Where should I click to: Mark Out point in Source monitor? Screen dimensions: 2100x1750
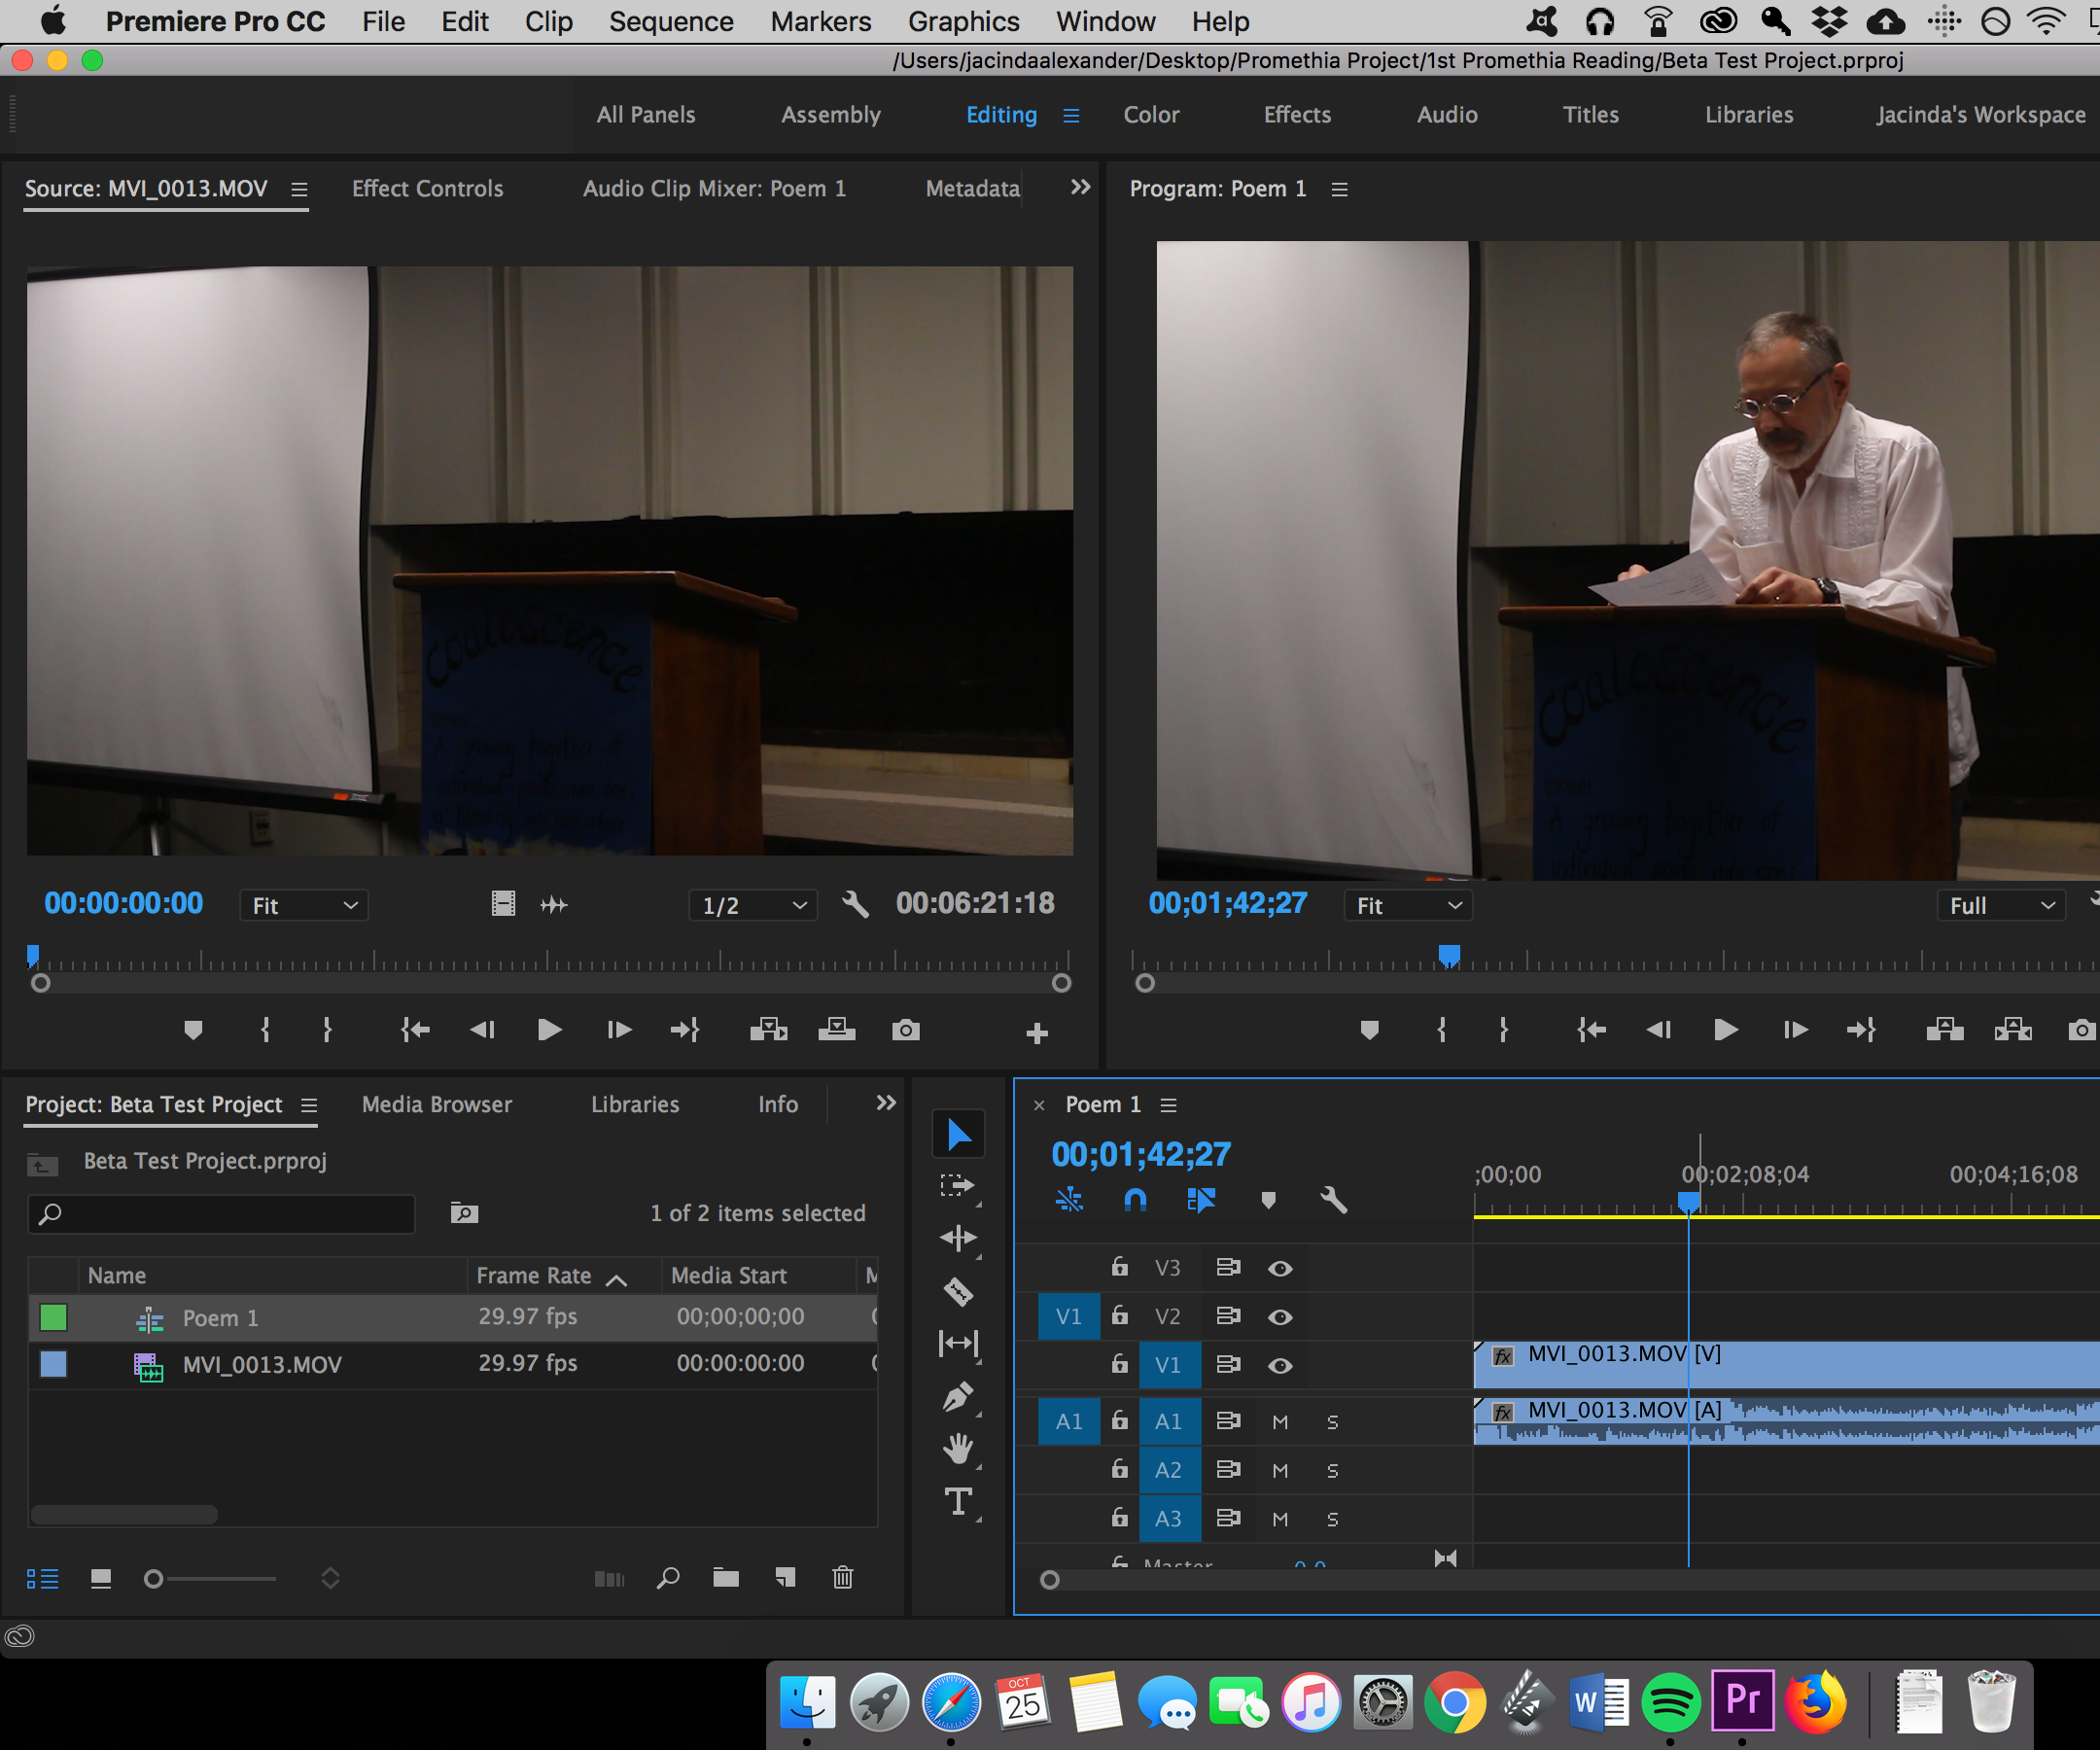click(327, 1030)
